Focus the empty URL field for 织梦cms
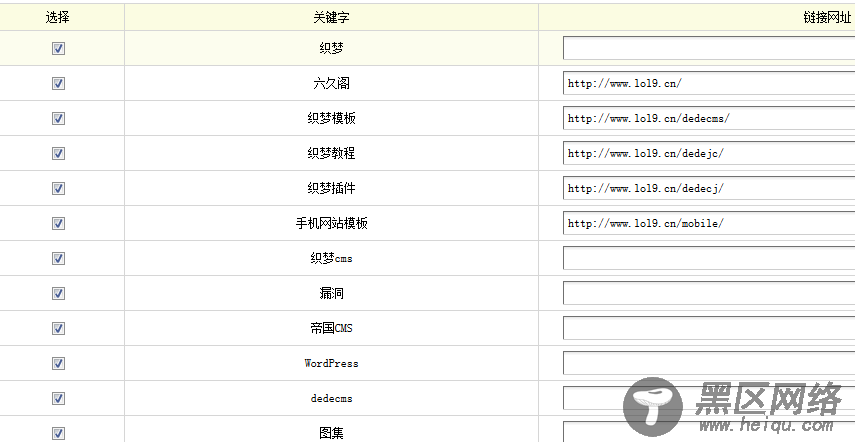This screenshot has width=855, height=442. point(709,258)
